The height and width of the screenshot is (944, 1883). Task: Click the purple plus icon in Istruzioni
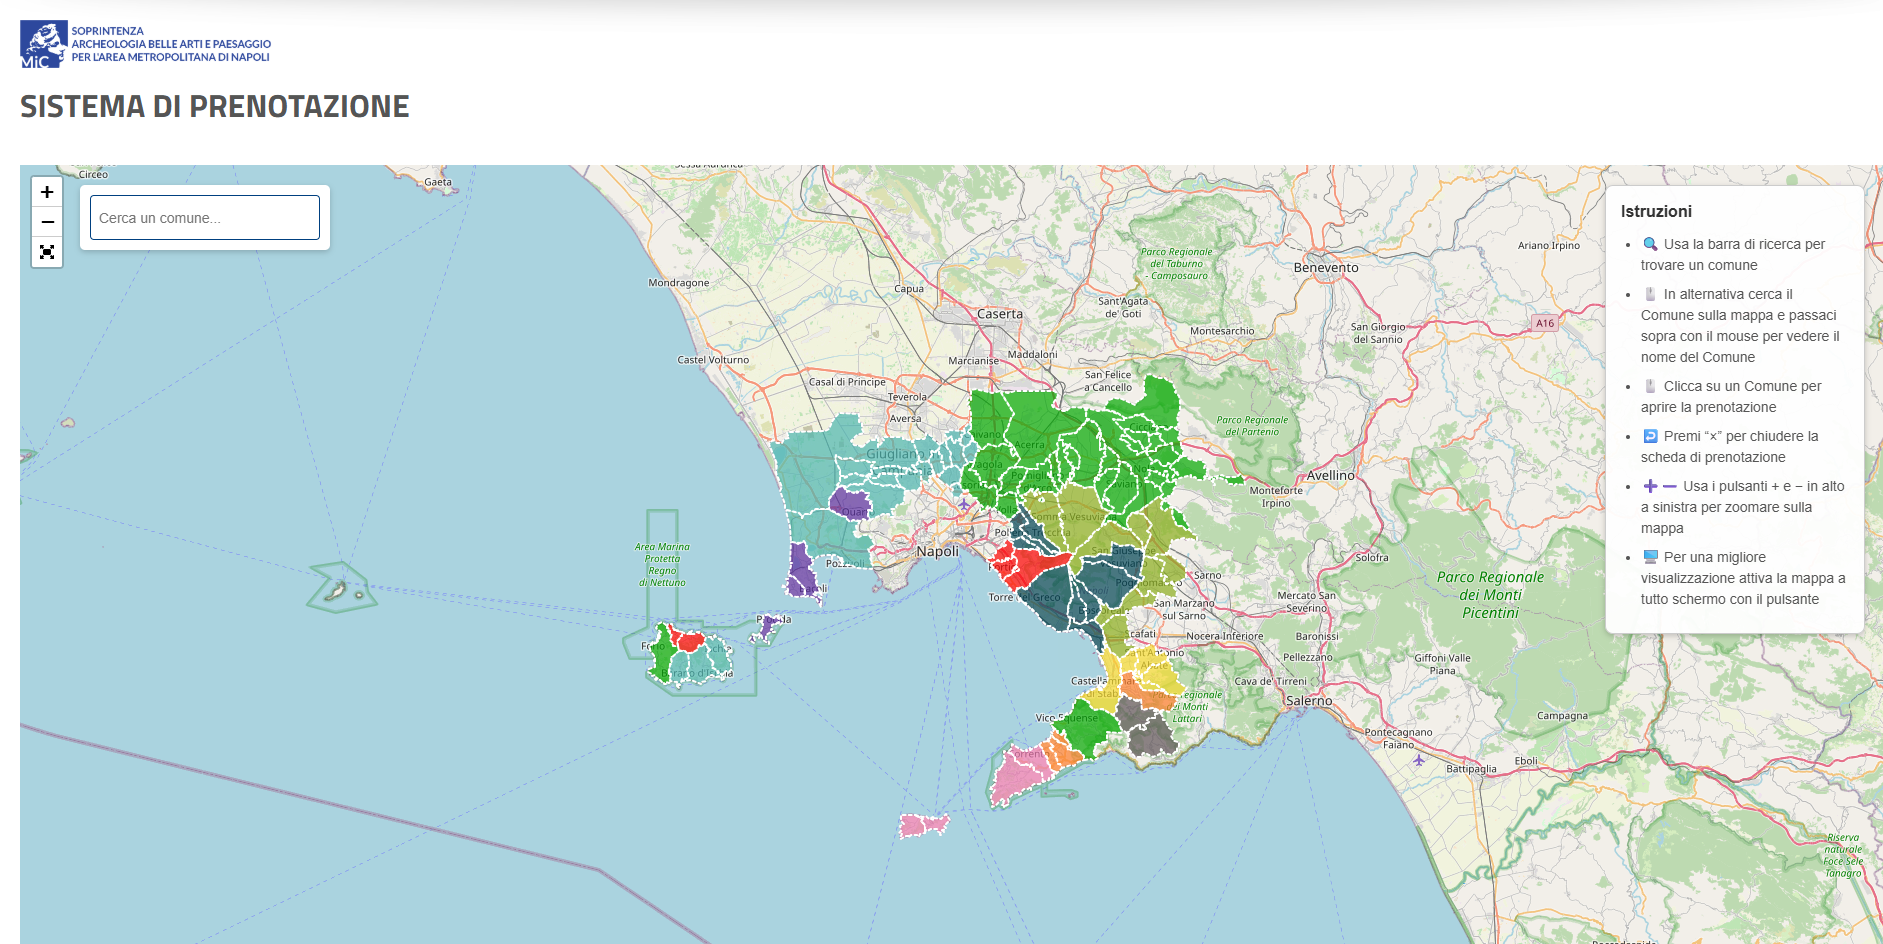pyautogui.click(x=1650, y=486)
